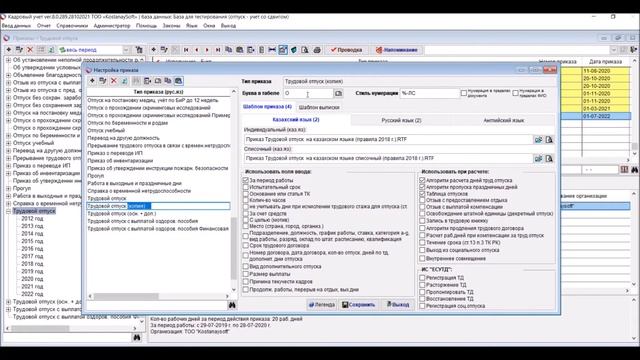Viewport: 640px width, 360px height.
Task: Expand Приказ о переводе ИП node
Action: click(x=9, y=166)
